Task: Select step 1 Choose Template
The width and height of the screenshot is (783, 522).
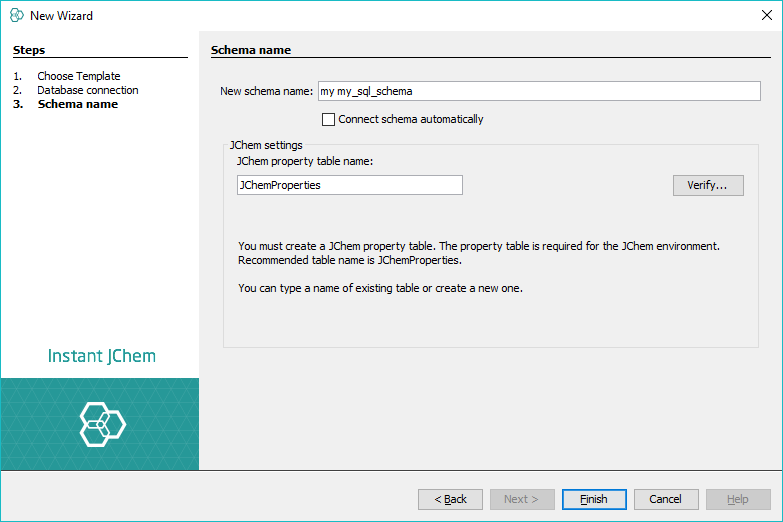Action: click(78, 76)
